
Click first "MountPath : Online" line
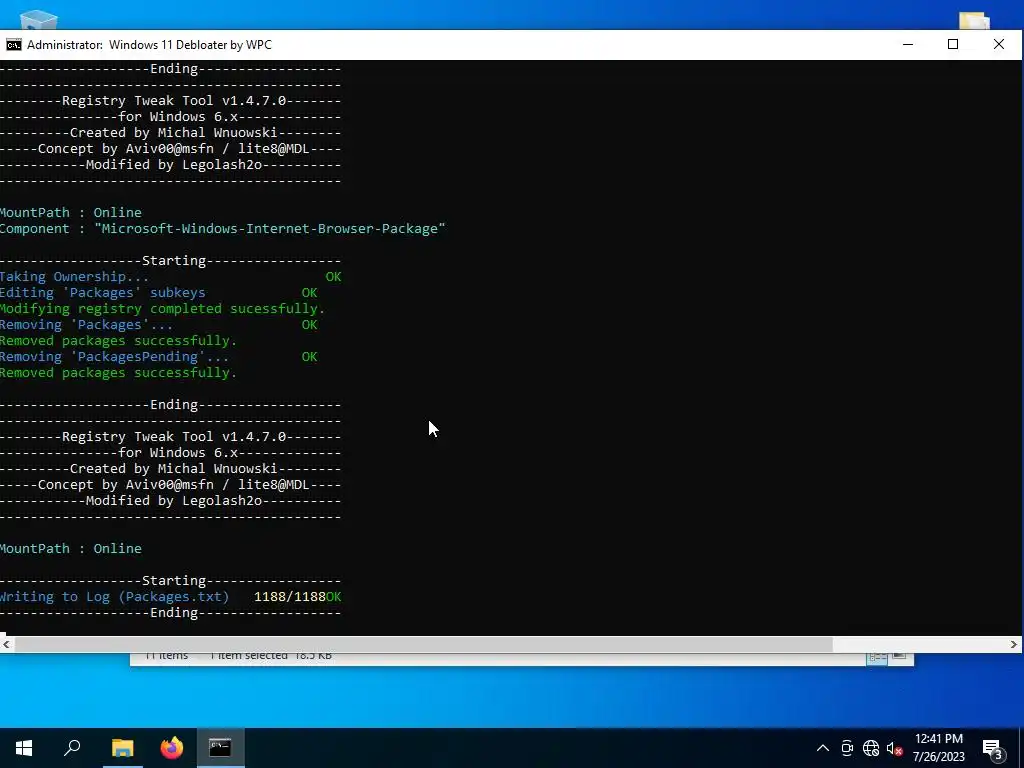(71, 212)
